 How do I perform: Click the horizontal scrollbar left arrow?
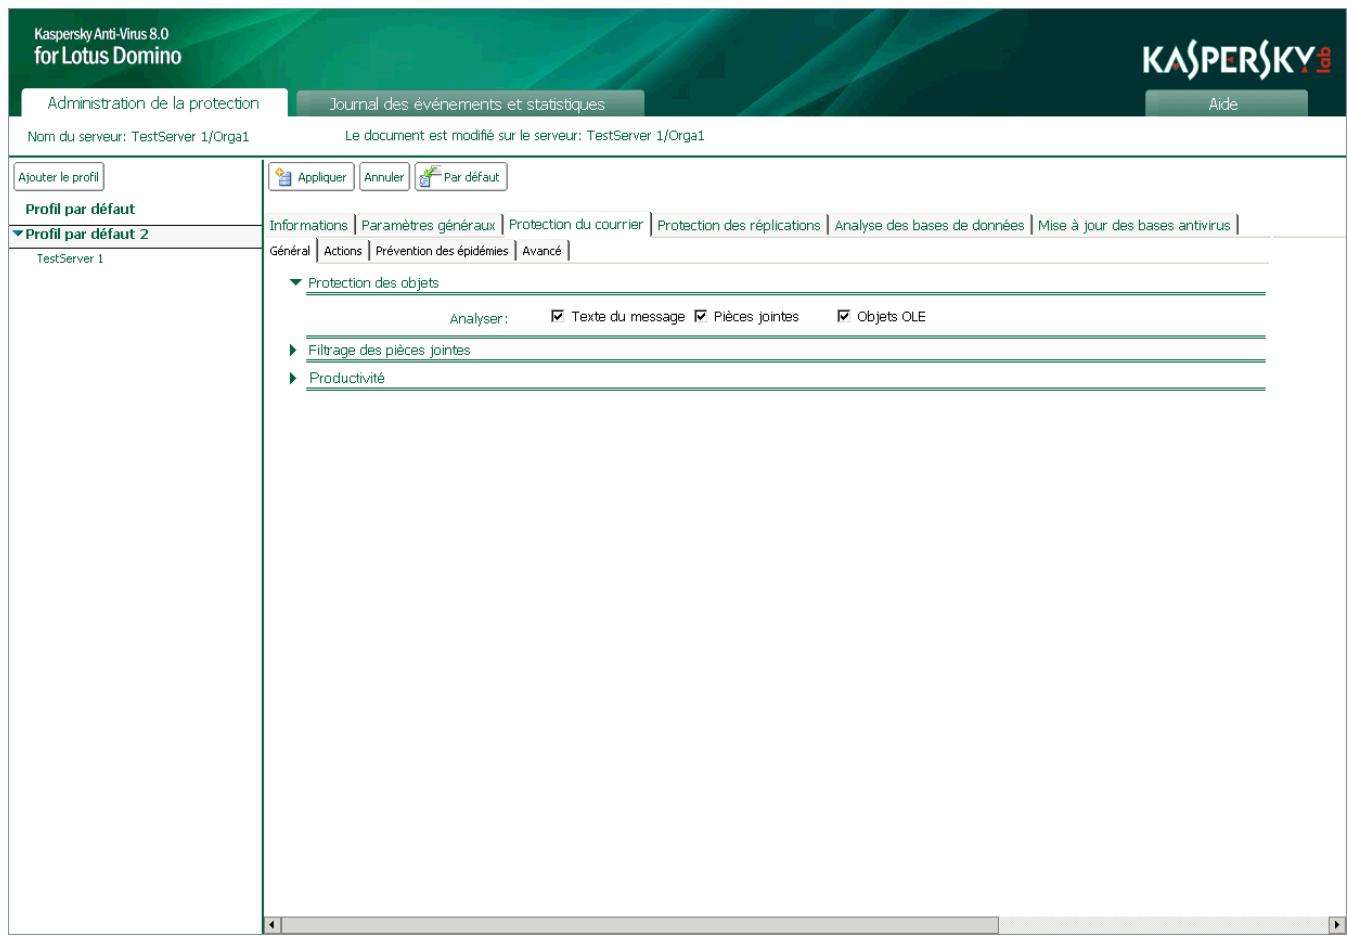[273, 925]
